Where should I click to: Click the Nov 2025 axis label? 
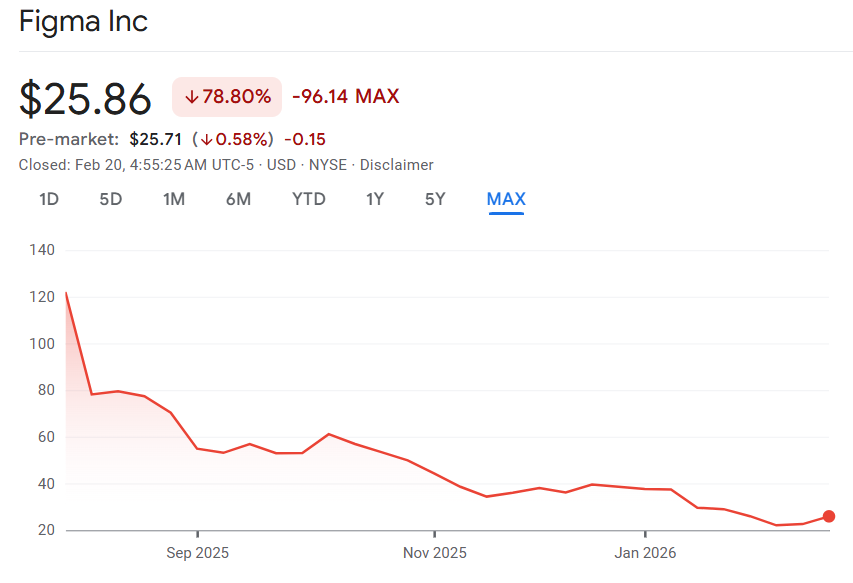pos(435,553)
